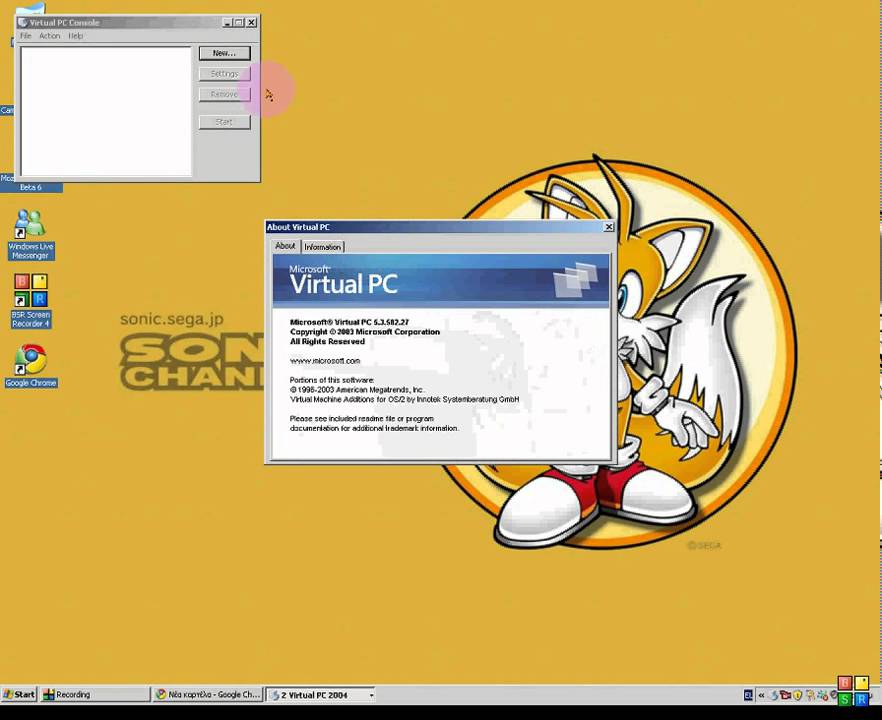Click the American Megatrends copyright line

tap(357, 389)
